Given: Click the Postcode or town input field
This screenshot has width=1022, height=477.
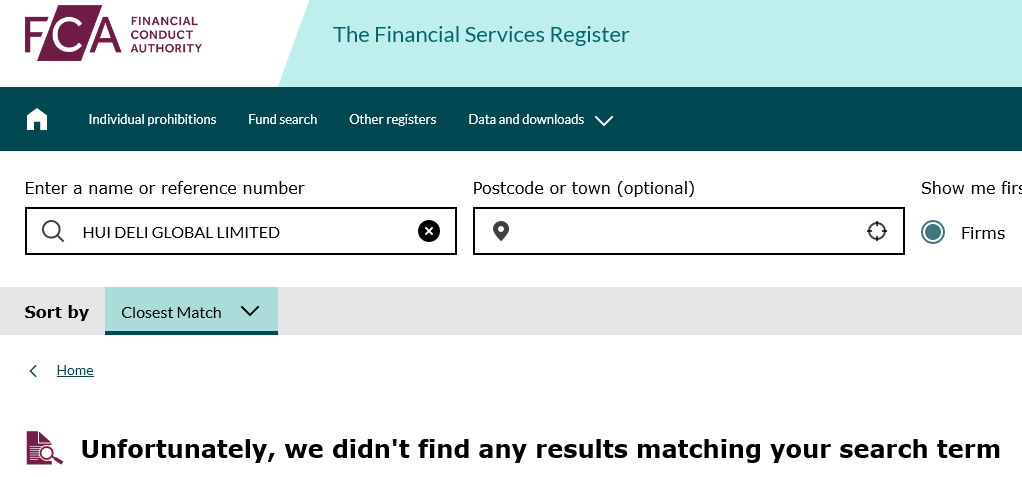Looking at the screenshot, I should tap(688, 231).
